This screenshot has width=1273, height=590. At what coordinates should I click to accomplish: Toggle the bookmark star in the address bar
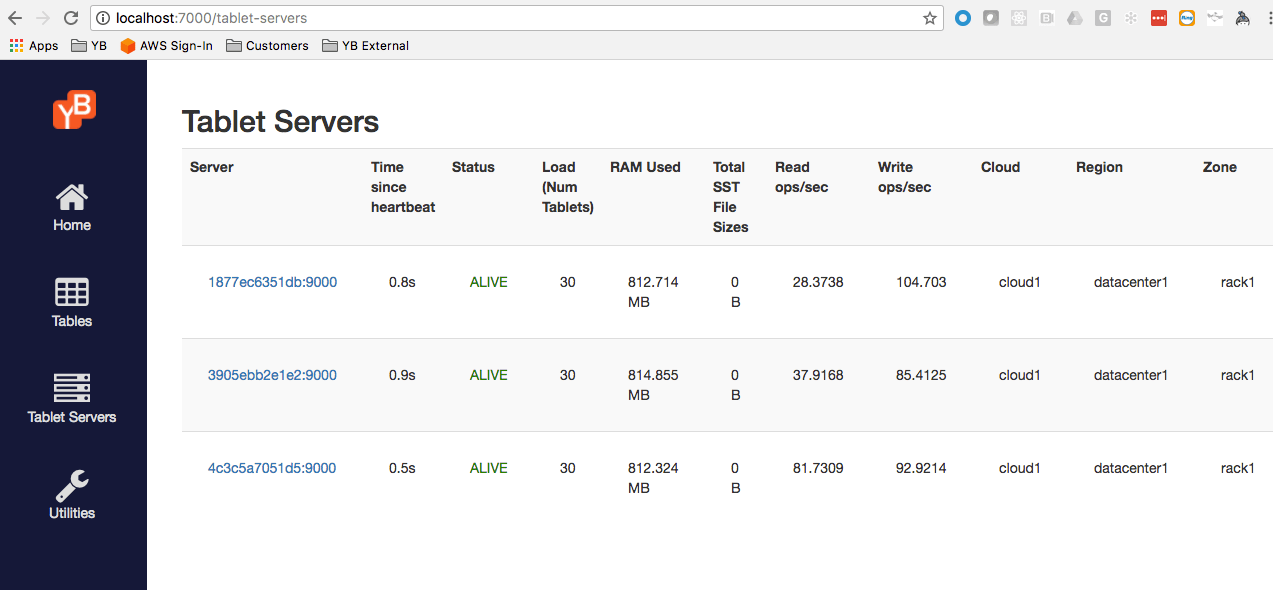(929, 17)
